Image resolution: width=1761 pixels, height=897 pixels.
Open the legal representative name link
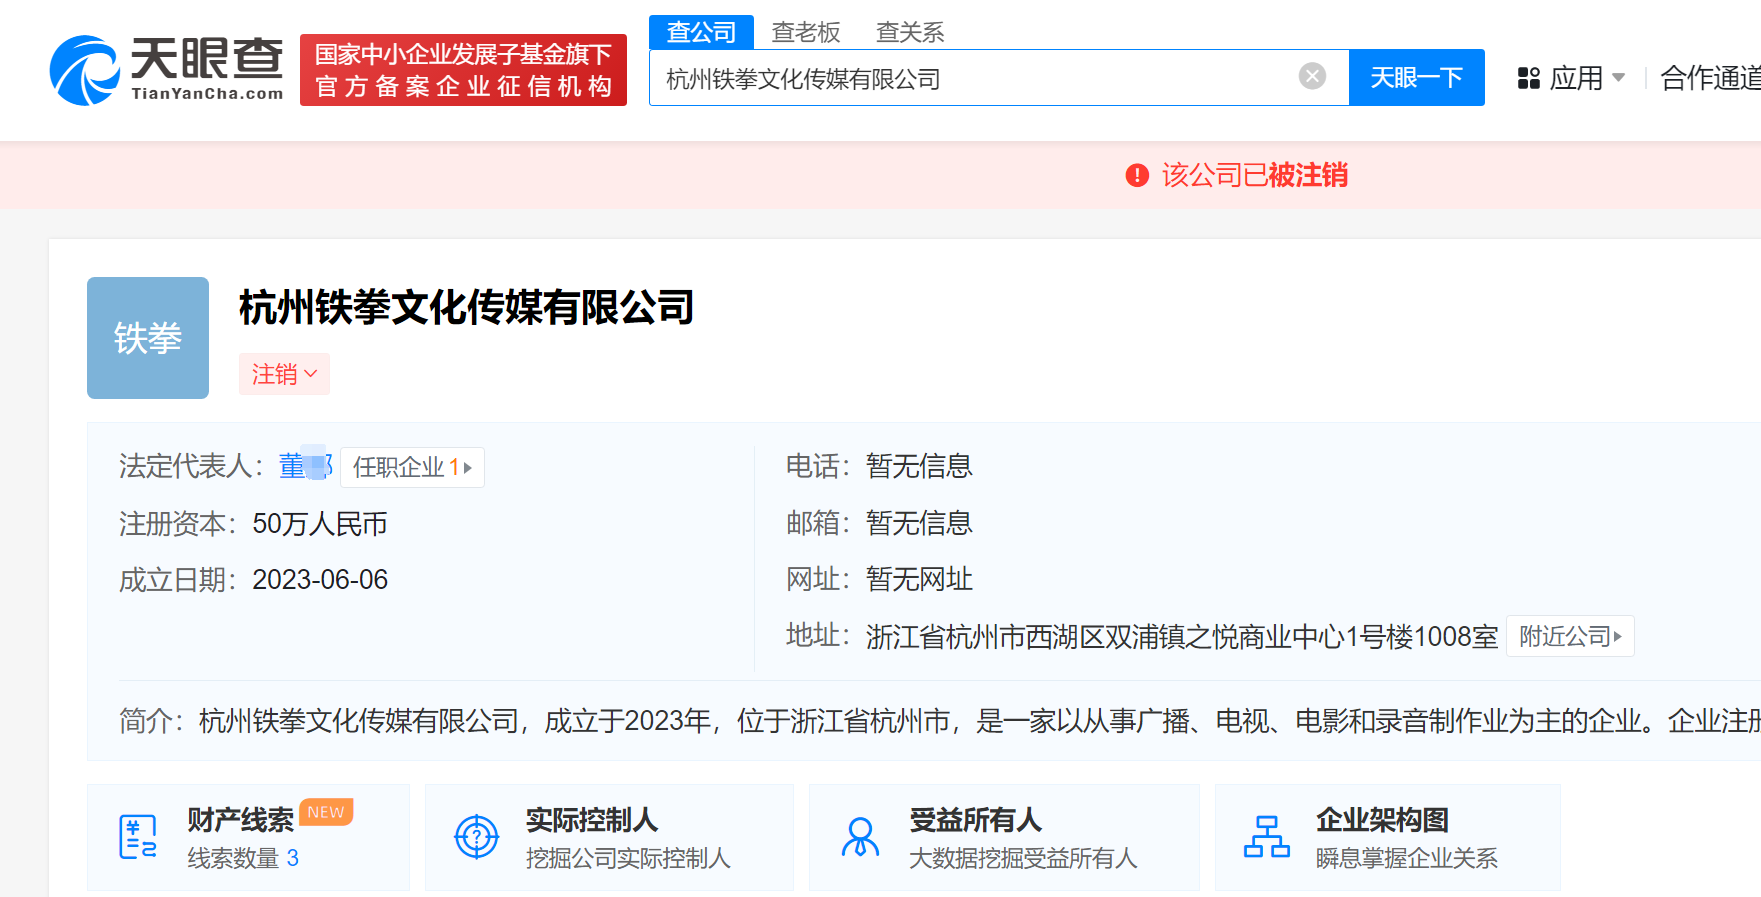click(x=305, y=466)
